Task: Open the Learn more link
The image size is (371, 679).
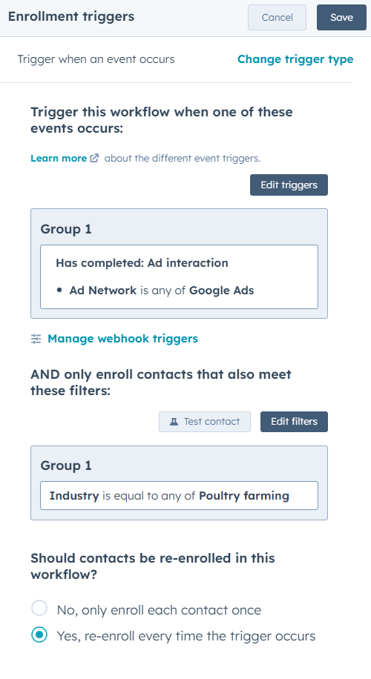Action: (58, 158)
